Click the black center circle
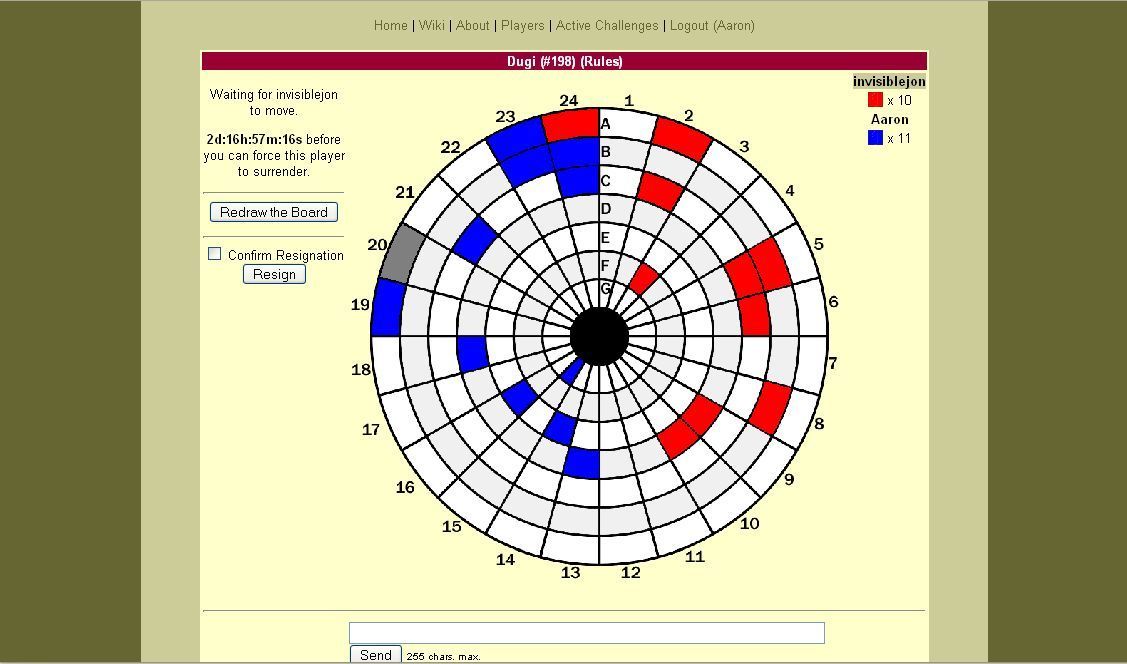The height and width of the screenshot is (664, 1127). coord(599,336)
